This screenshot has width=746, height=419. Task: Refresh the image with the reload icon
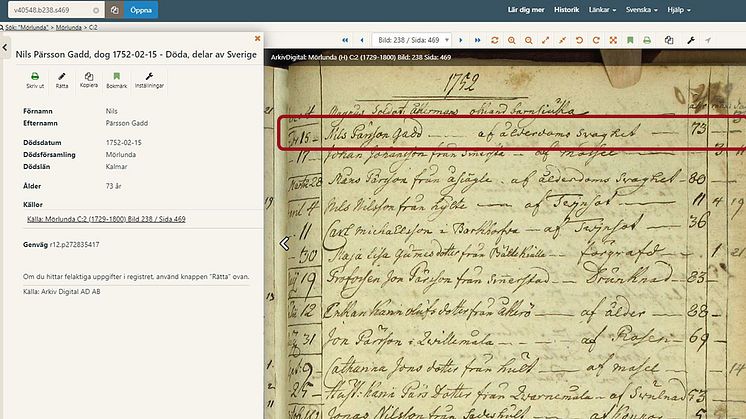(x=494, y=40)
